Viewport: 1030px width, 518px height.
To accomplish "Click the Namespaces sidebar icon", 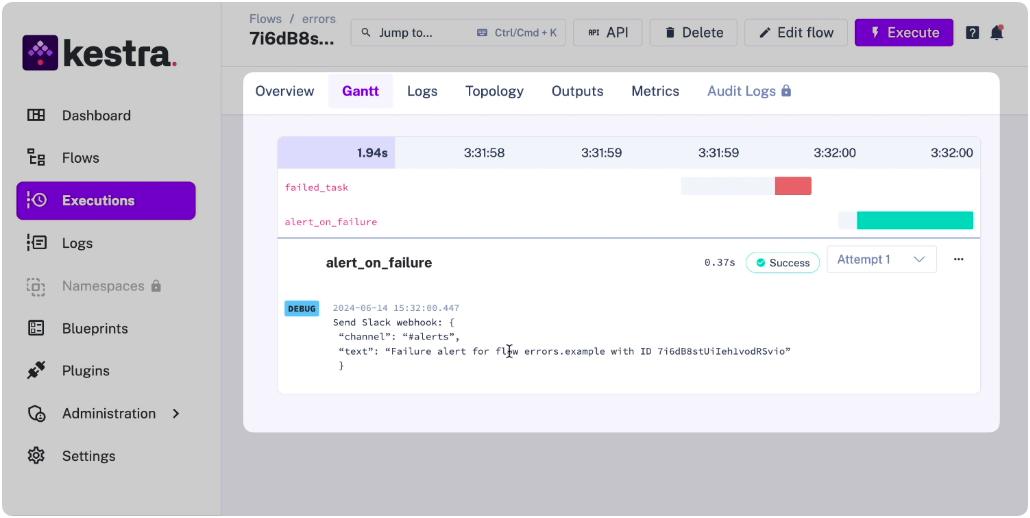I will pos(35,286).
